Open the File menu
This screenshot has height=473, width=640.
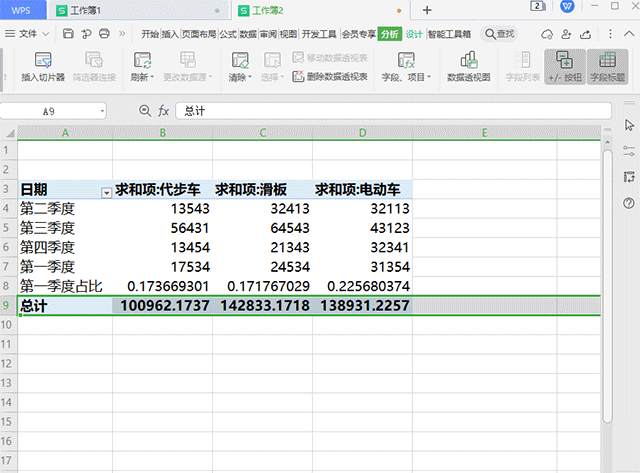click(x=27, y=34)
